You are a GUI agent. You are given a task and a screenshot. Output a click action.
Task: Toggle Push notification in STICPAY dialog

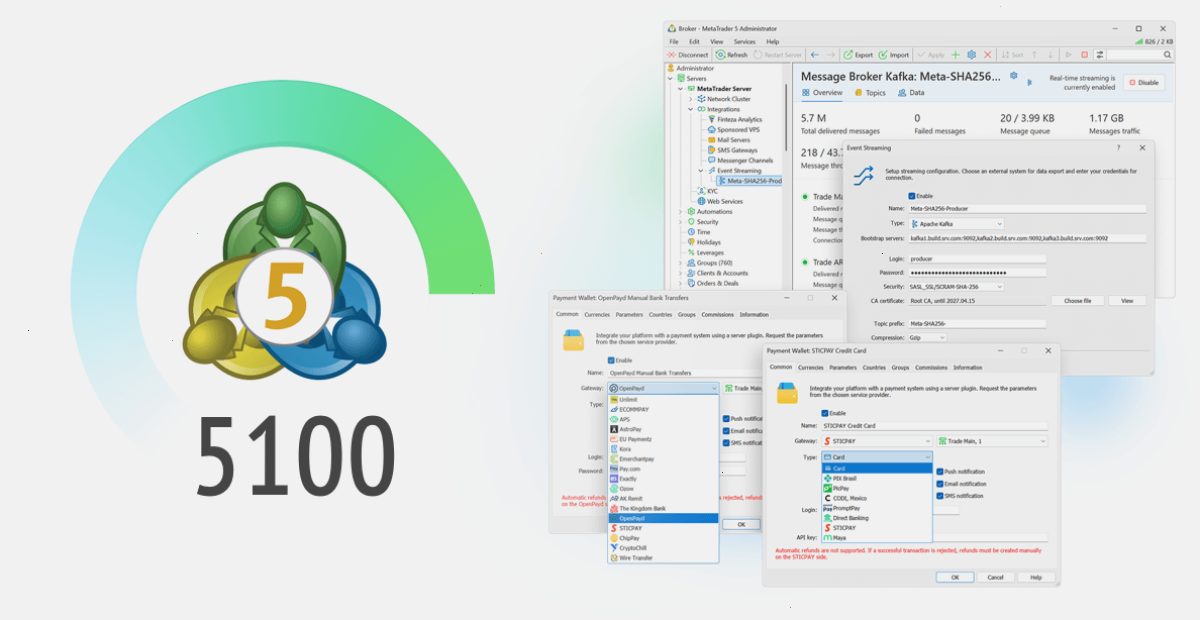point(940,471)
